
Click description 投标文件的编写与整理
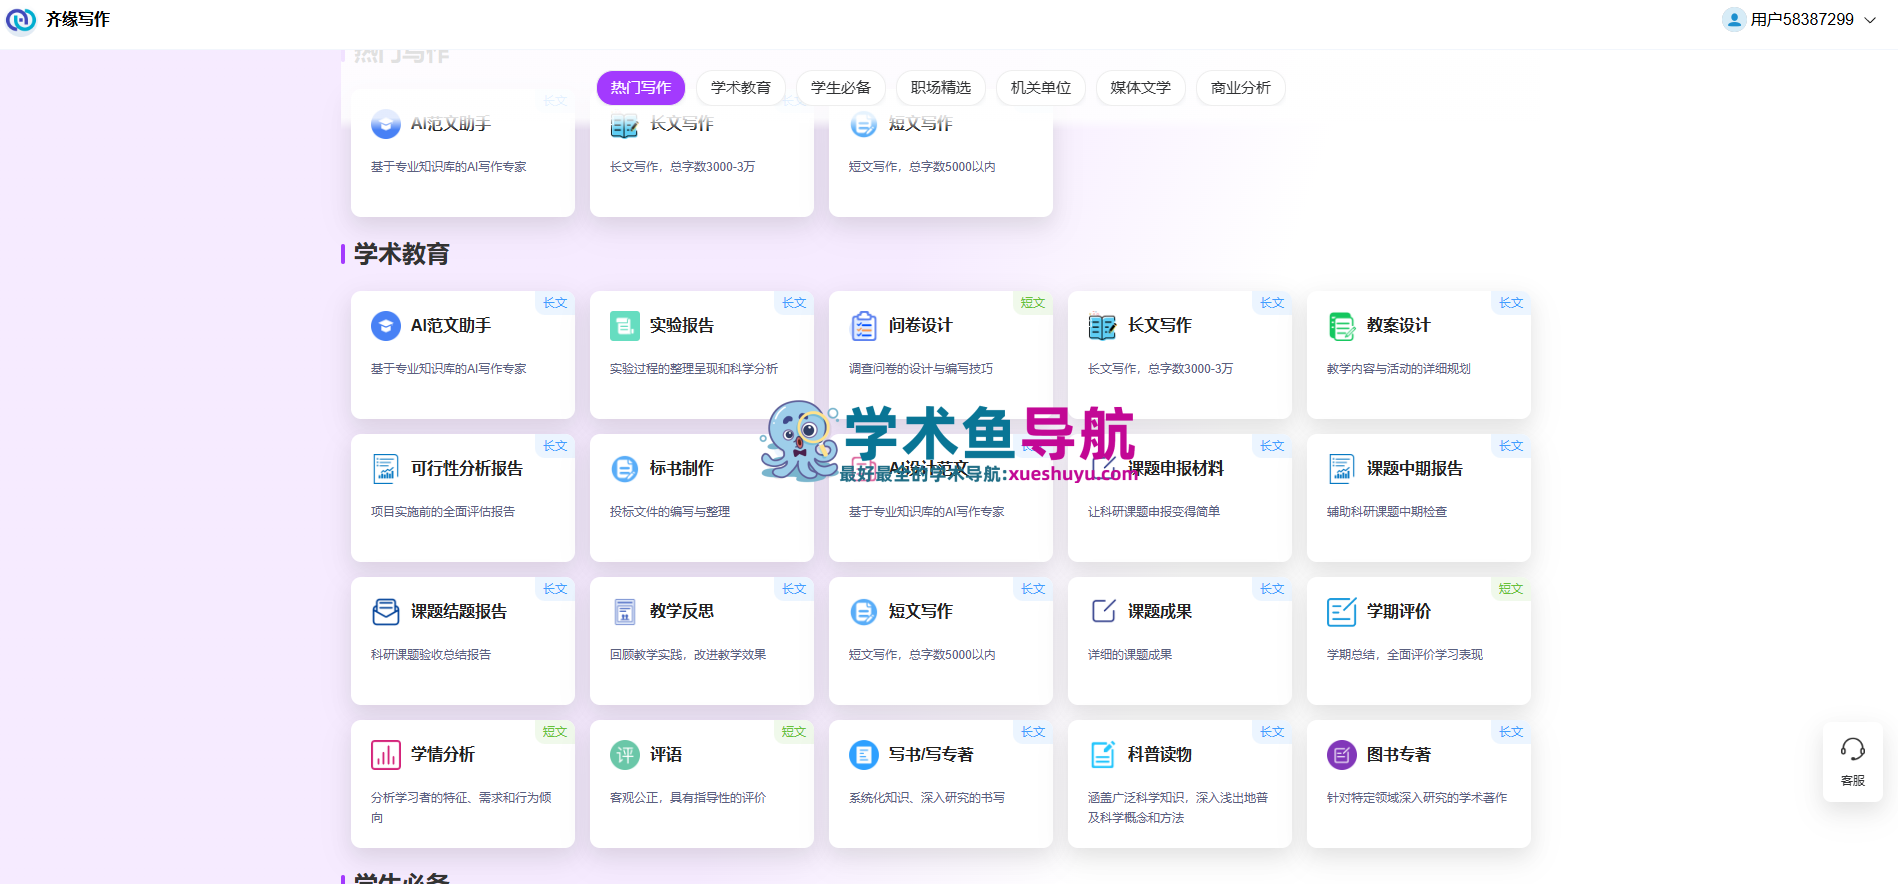[x=670, y=512]
